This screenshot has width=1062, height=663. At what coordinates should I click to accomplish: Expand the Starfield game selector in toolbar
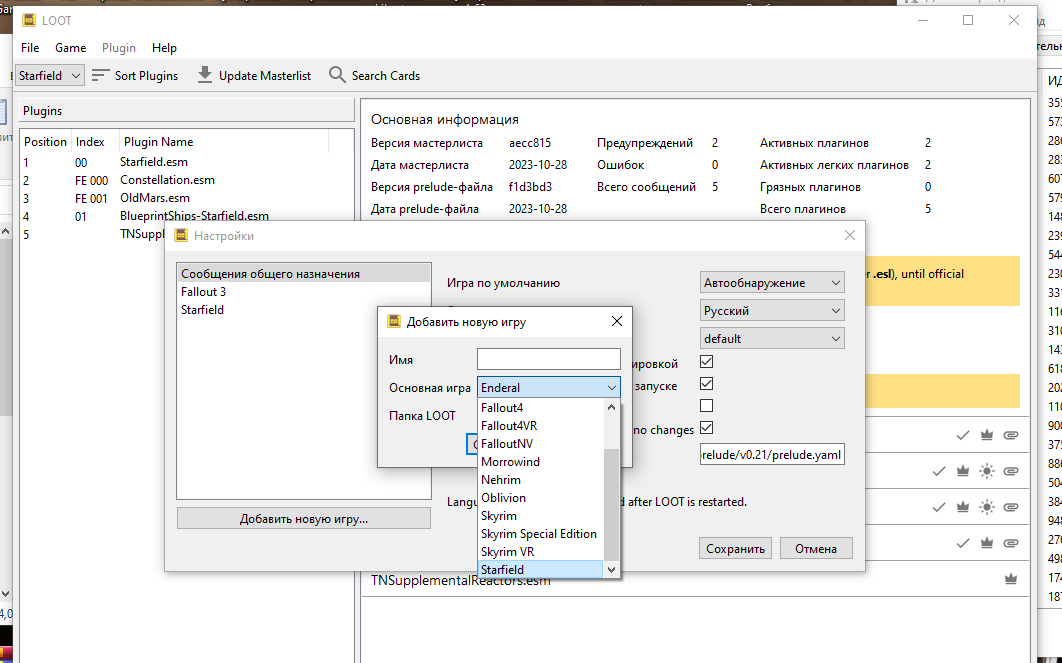point(50,75)
